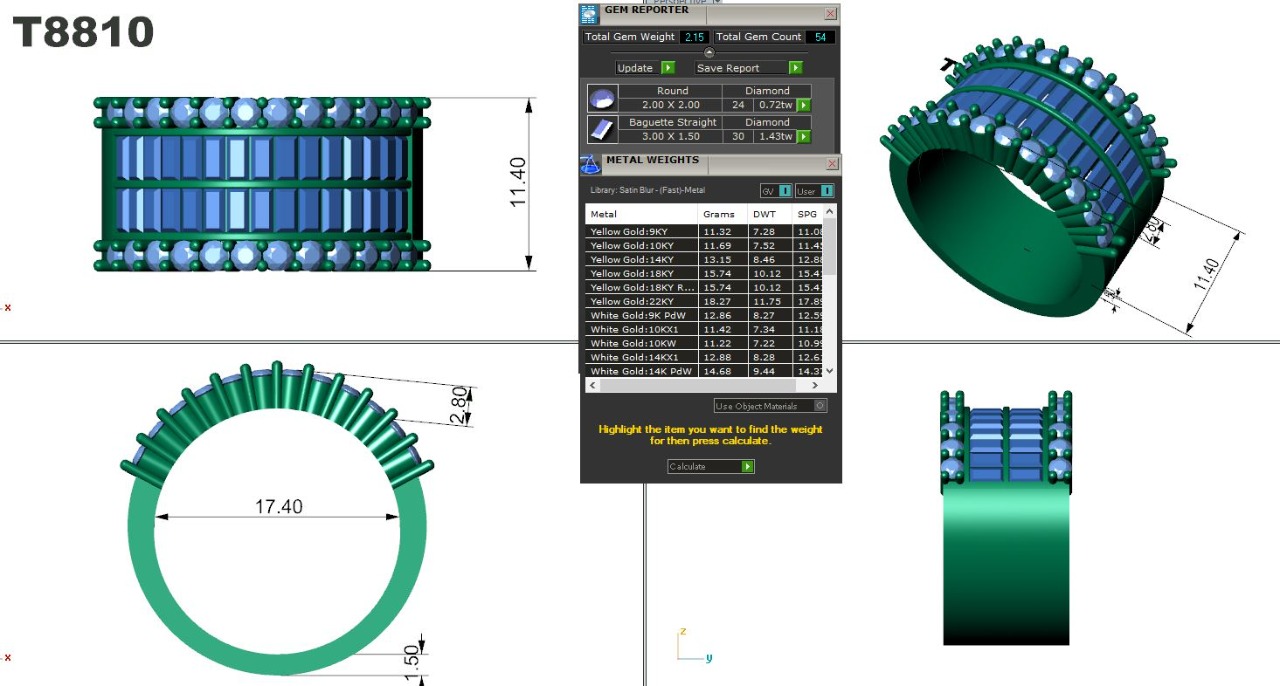The height and width of the screenshot is (686, 1280).
Task: Click the 2.00 X 2.00 size cell
Action: click(672, 105)
